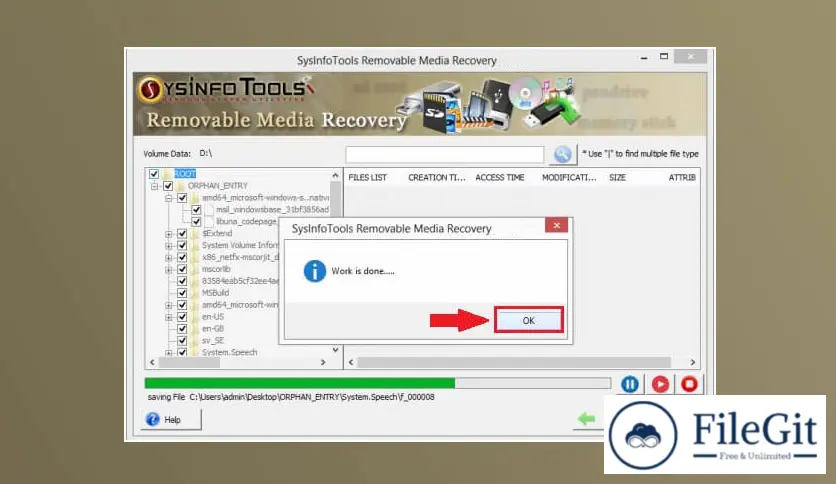Click the file list horizontal scrollbar thumb
Viewport: 836px width, 484px height.
(x=514, y=362)
